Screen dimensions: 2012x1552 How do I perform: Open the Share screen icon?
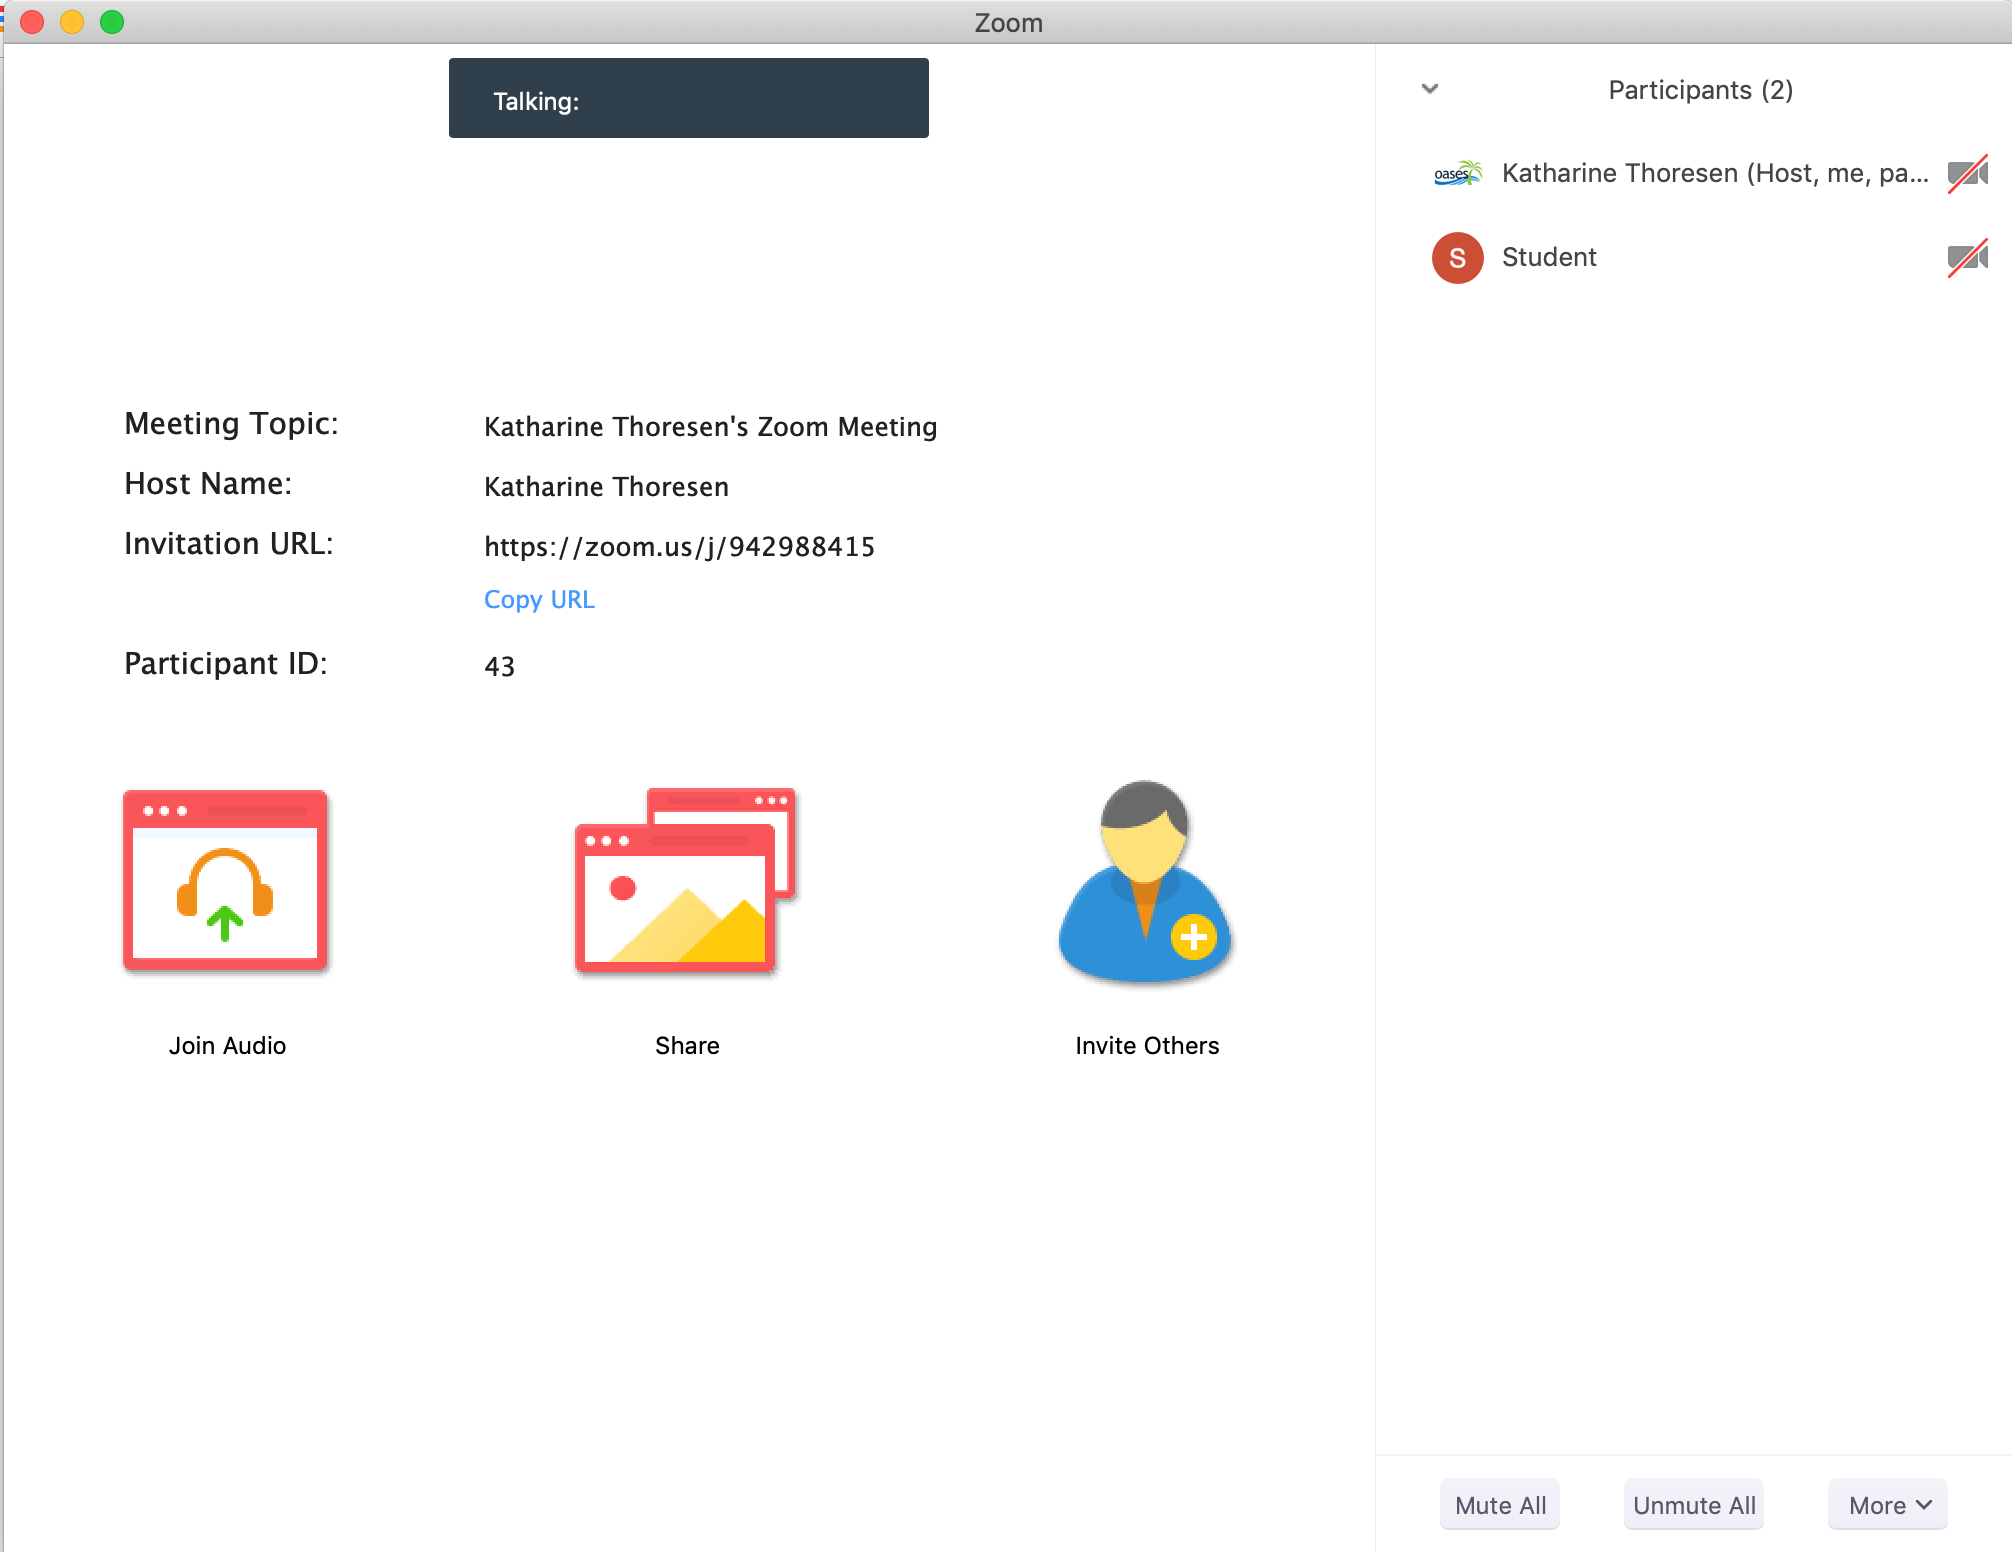pyautogui.click(x=686, y=881)
